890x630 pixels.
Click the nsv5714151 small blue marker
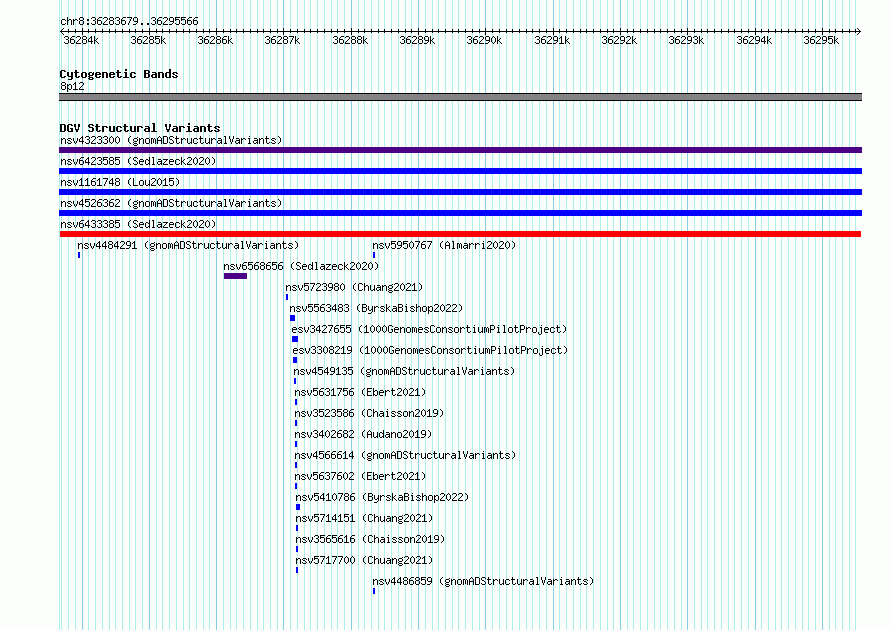(x=297, y=528)
